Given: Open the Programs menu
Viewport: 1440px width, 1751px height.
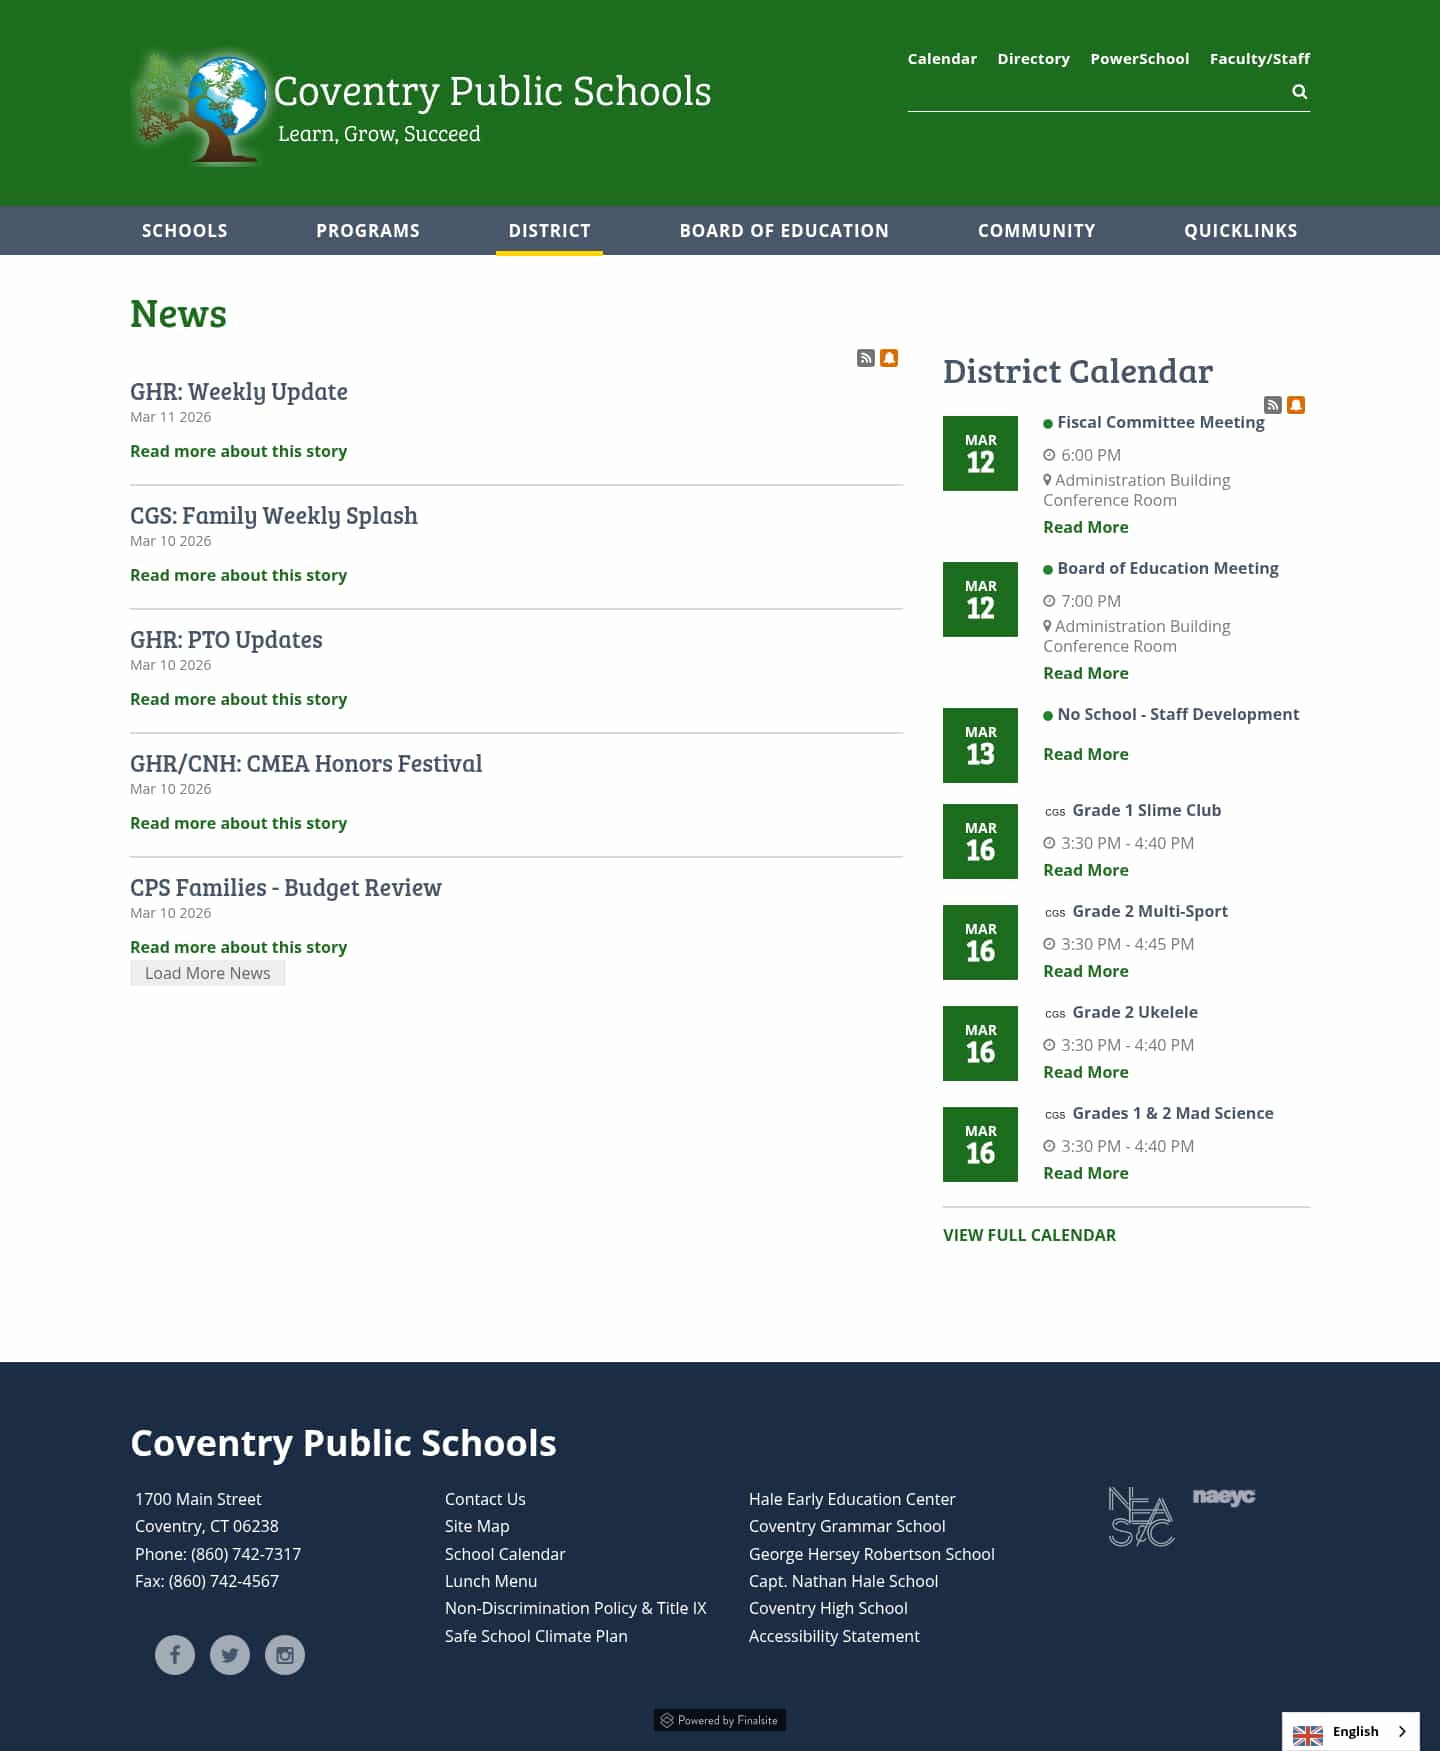Looking at the screenshot, I should (368, 231).
